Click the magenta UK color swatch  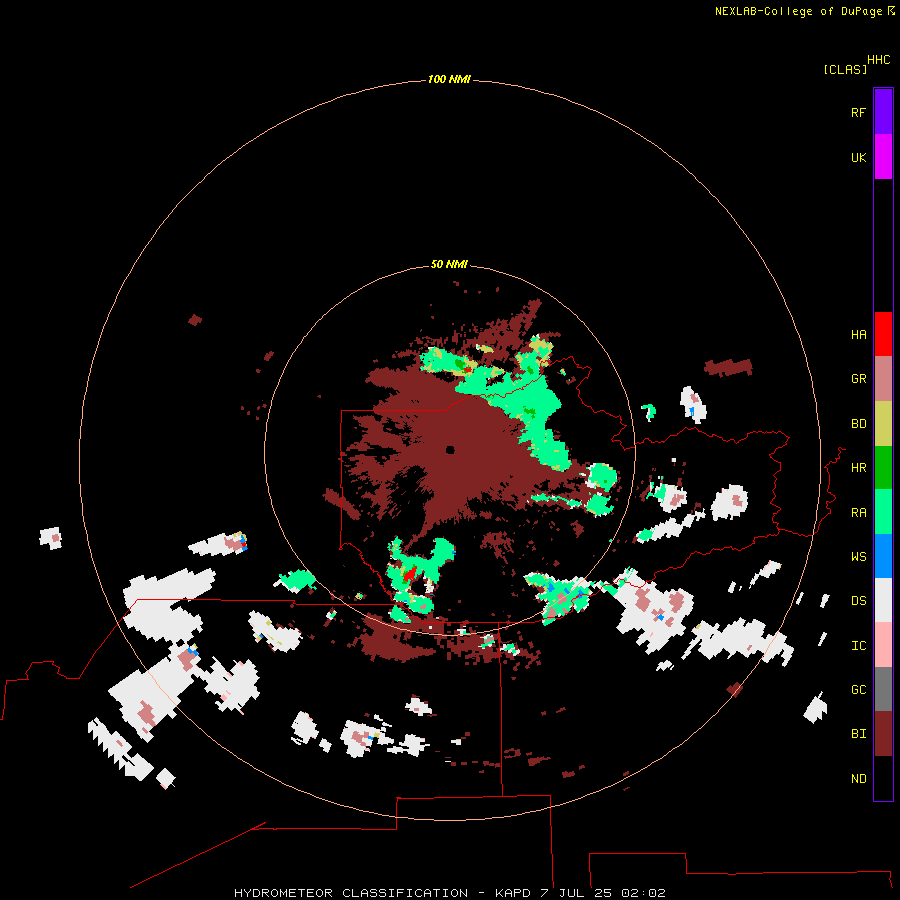[x=883, y=157]
